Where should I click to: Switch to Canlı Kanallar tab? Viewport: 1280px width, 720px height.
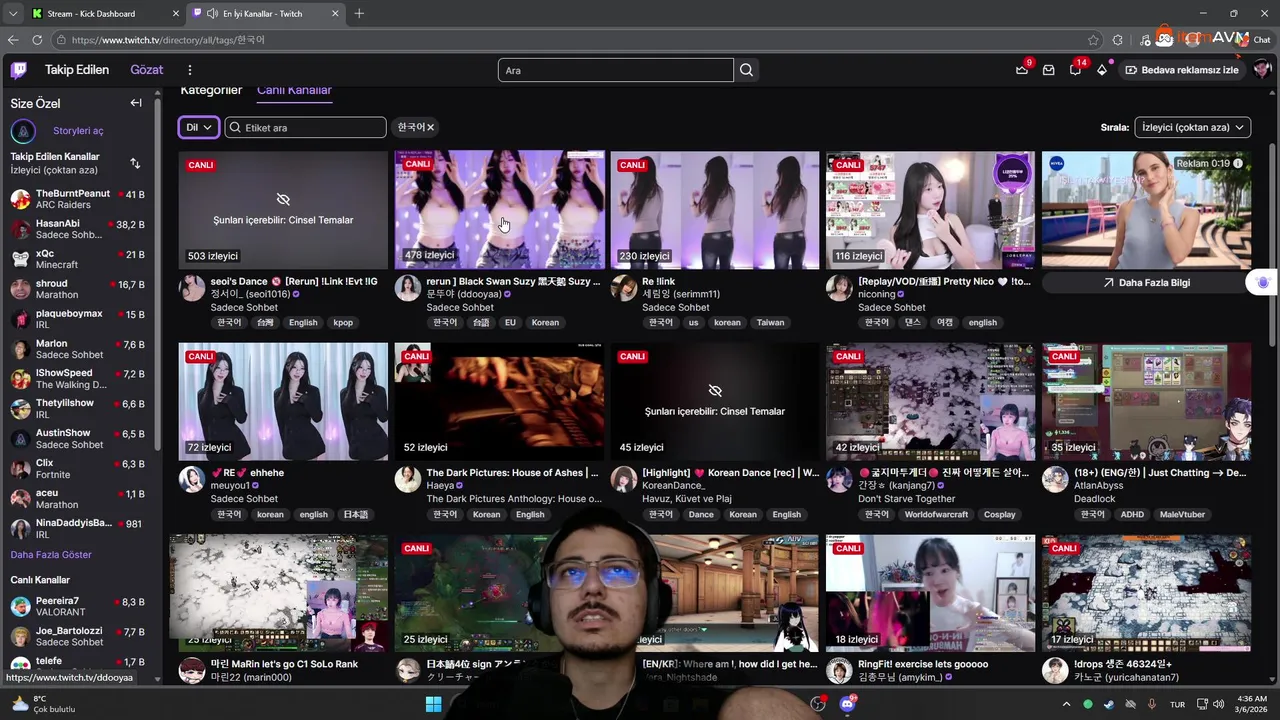click(294, 90)
